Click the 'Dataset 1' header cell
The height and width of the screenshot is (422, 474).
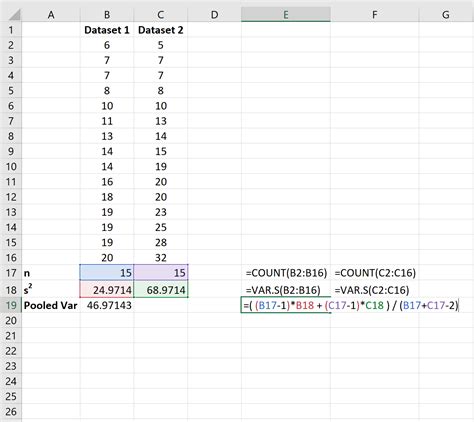(x=107, y=30)
